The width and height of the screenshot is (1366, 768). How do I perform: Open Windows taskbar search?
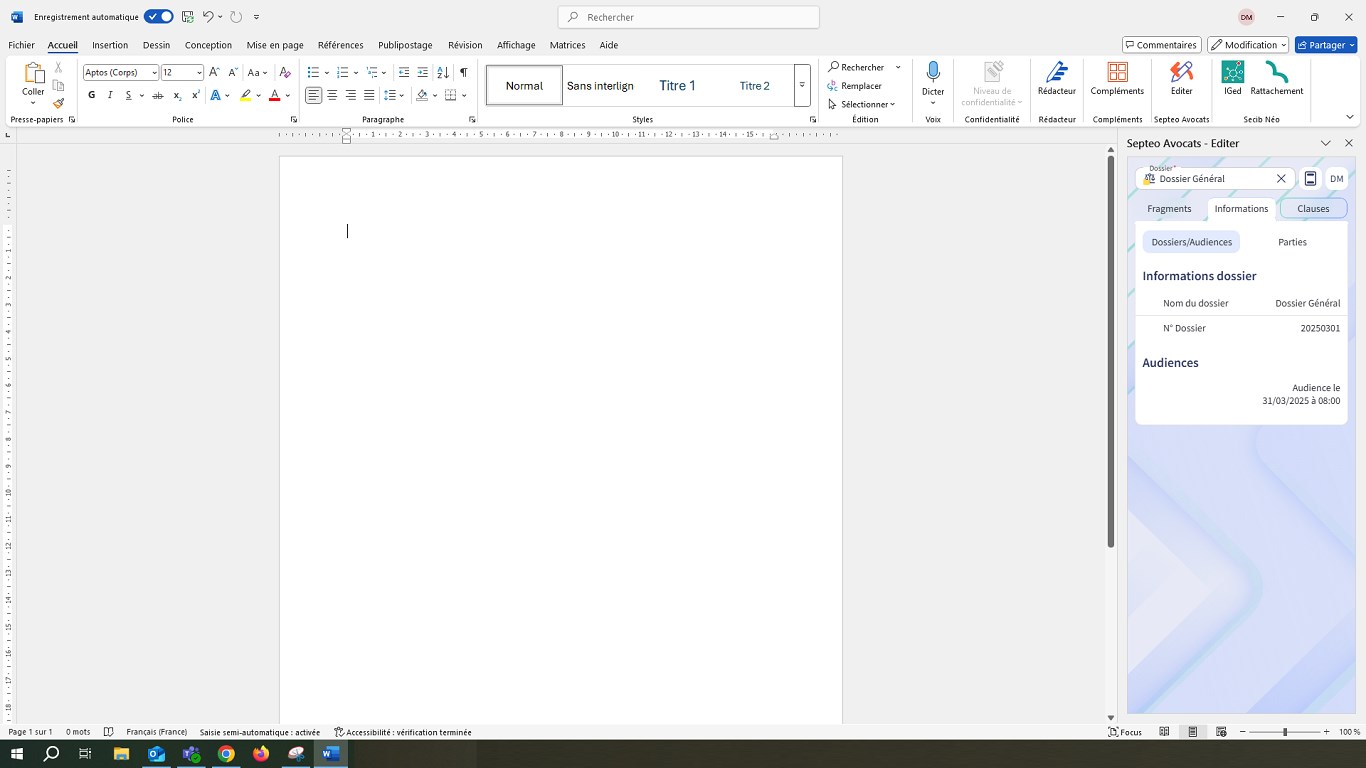(x=51, y=754)
